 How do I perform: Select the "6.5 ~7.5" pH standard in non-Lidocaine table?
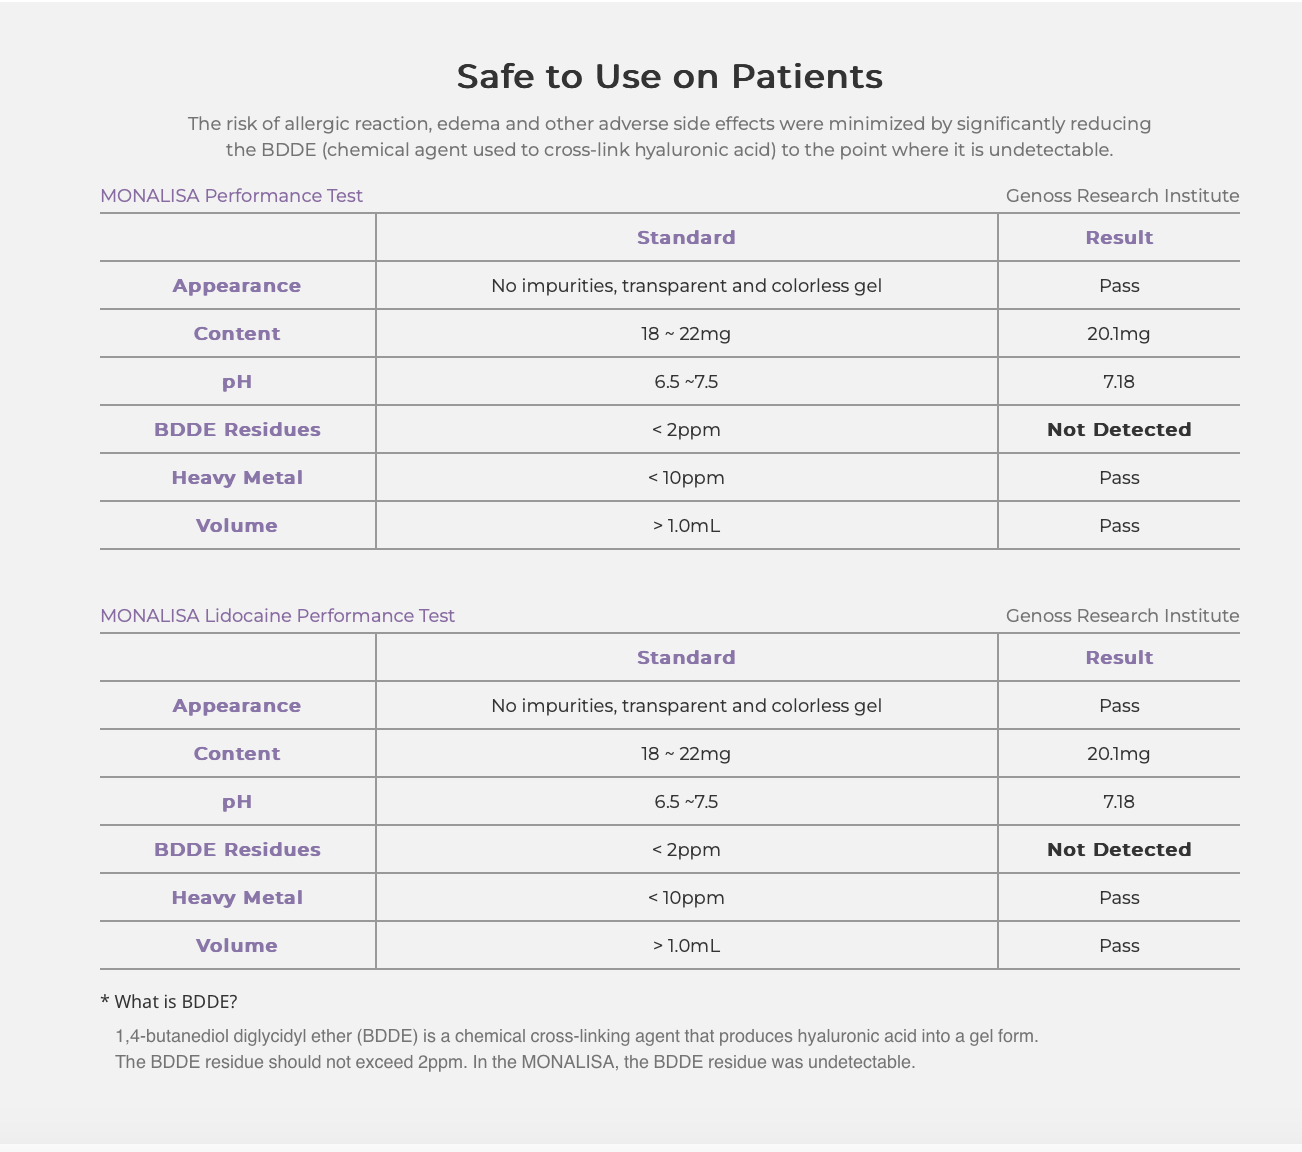coord(686,382)
